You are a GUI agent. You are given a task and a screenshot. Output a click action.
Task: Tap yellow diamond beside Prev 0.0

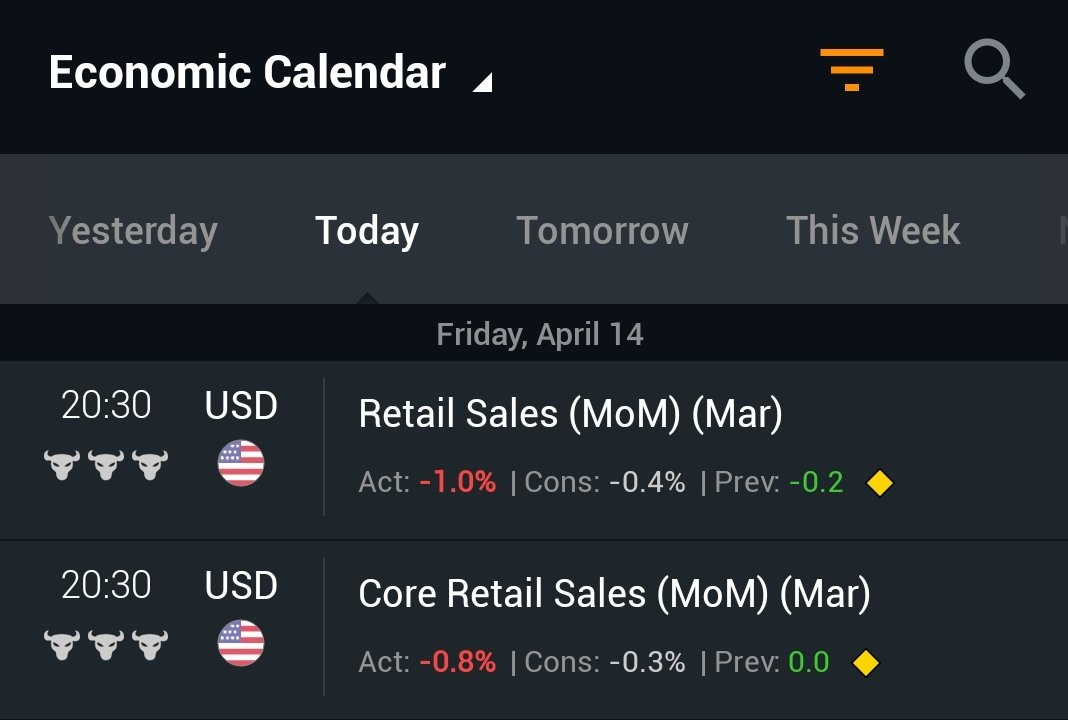pos(865,662)
